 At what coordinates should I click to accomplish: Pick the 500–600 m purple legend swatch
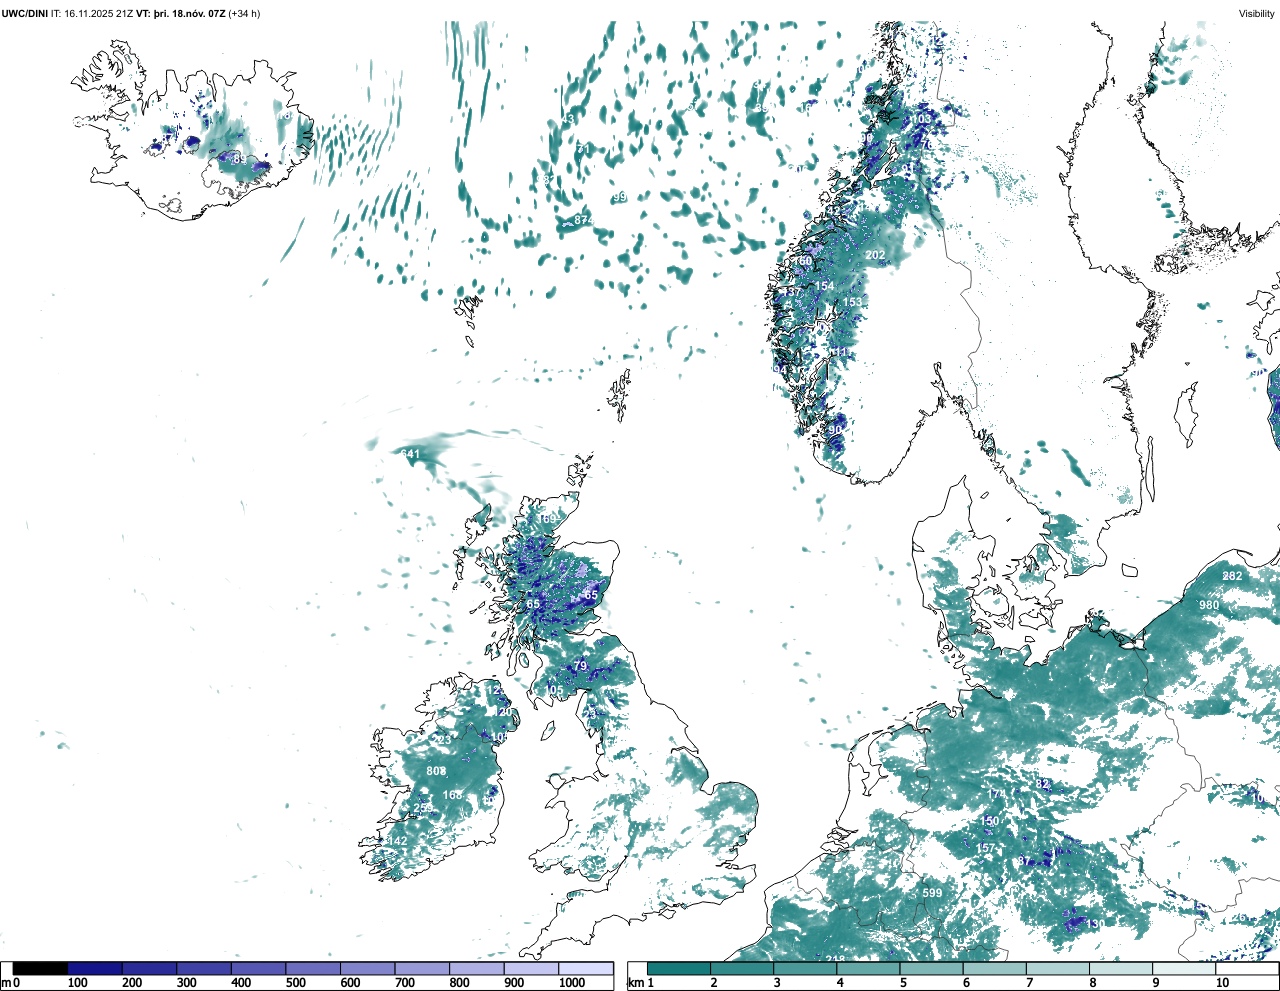(x=313, y=969)
